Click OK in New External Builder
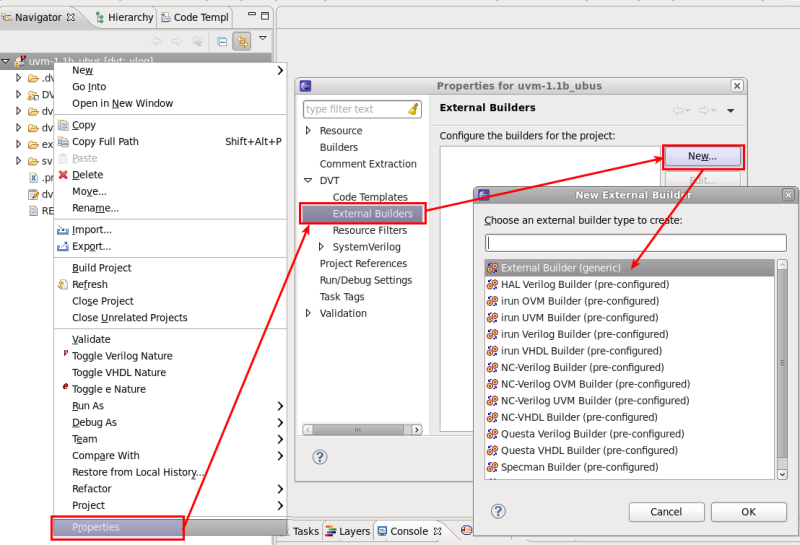800x545 pixels. 748,511
